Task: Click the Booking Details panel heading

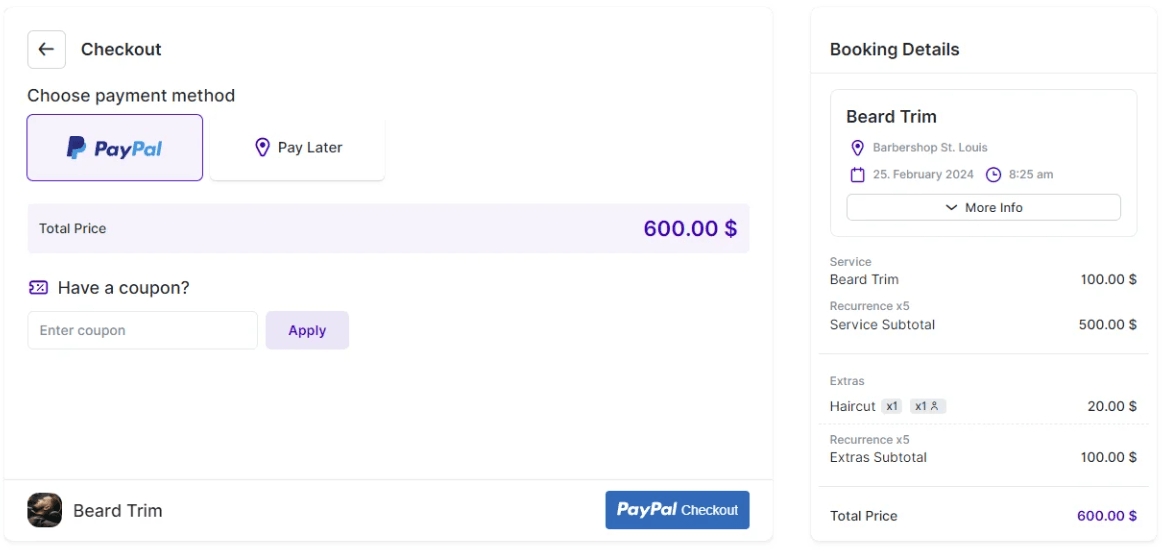Action: tap(894, 50)
